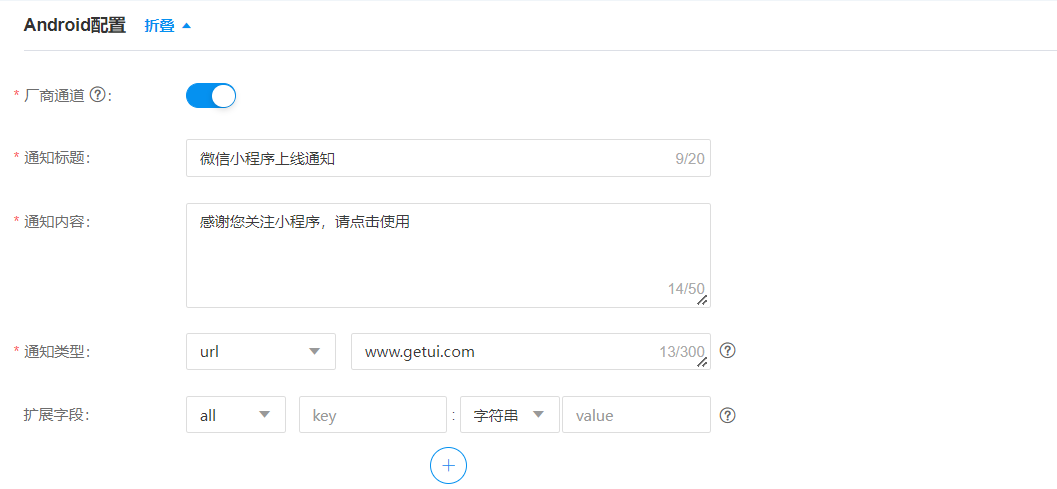Image resolution: width=1057 pixels, height=489 pixels.
Task: Open help icon beside the URL field
Action: click(727, 351)
